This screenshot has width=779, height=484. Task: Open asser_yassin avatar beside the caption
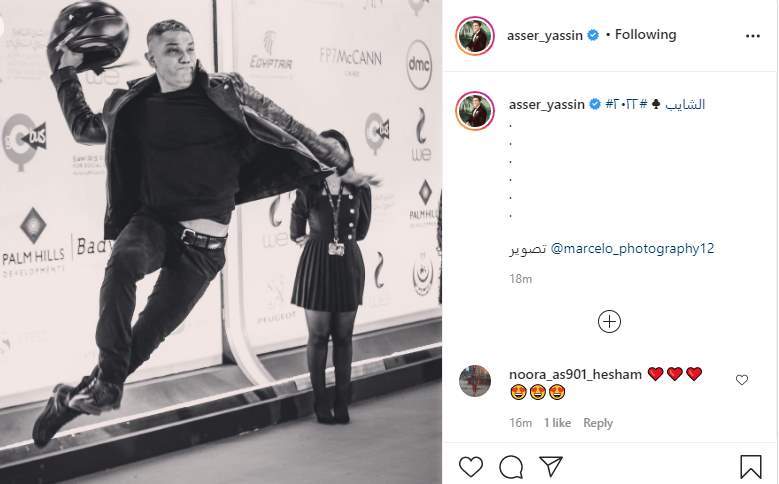coord(475,110)
